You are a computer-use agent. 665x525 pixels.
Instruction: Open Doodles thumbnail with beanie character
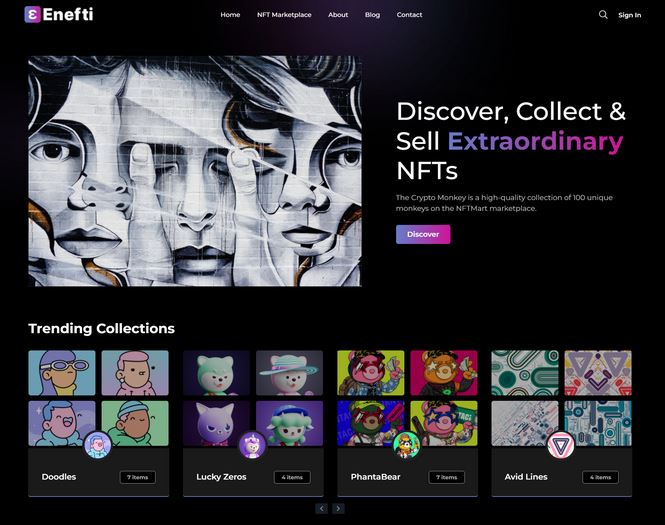pyautogui.click(x=135, y=423)
